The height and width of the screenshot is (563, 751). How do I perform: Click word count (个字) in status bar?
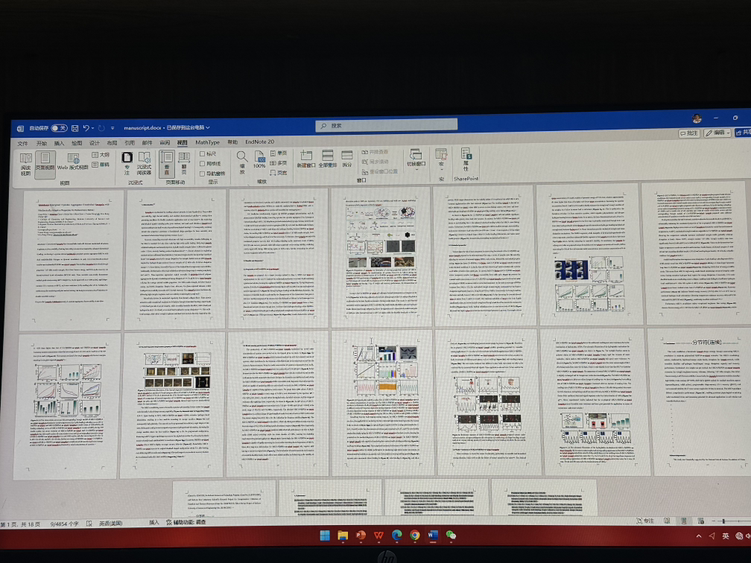point(64,523)
